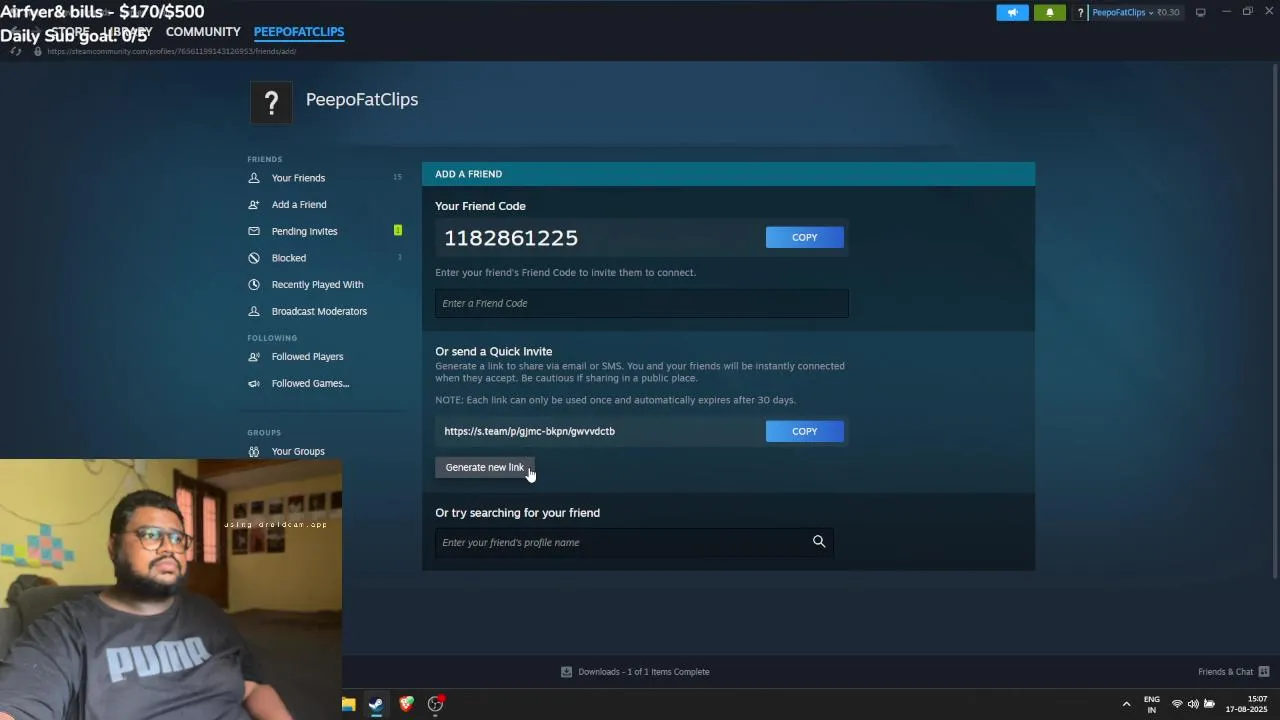The image size is (1280, 720).
Task: Click the page reload icon beside URL
Action: point(16,51)
